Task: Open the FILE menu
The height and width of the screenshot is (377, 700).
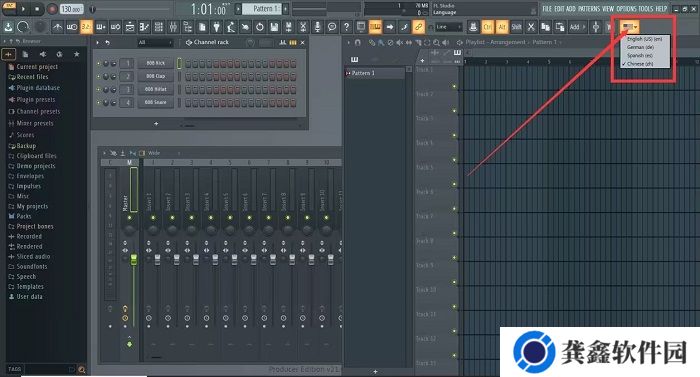Action: click(x=547, y=8)
